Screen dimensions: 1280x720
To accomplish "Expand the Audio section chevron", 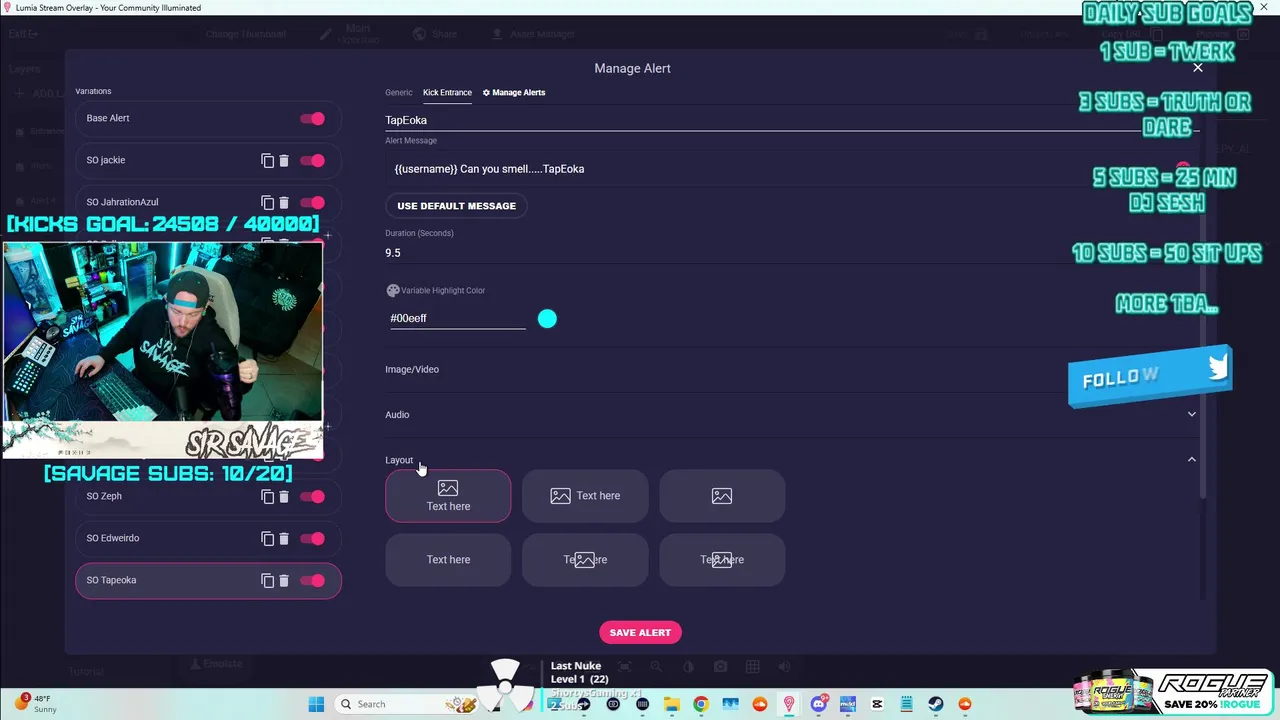I will tap(1191, 414).
